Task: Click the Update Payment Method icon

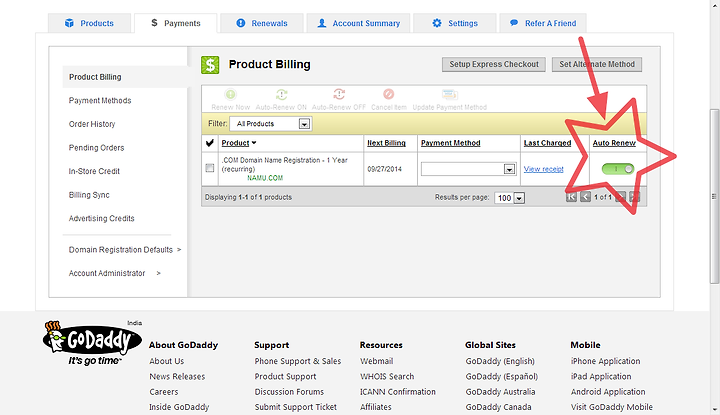Action: 450,95
